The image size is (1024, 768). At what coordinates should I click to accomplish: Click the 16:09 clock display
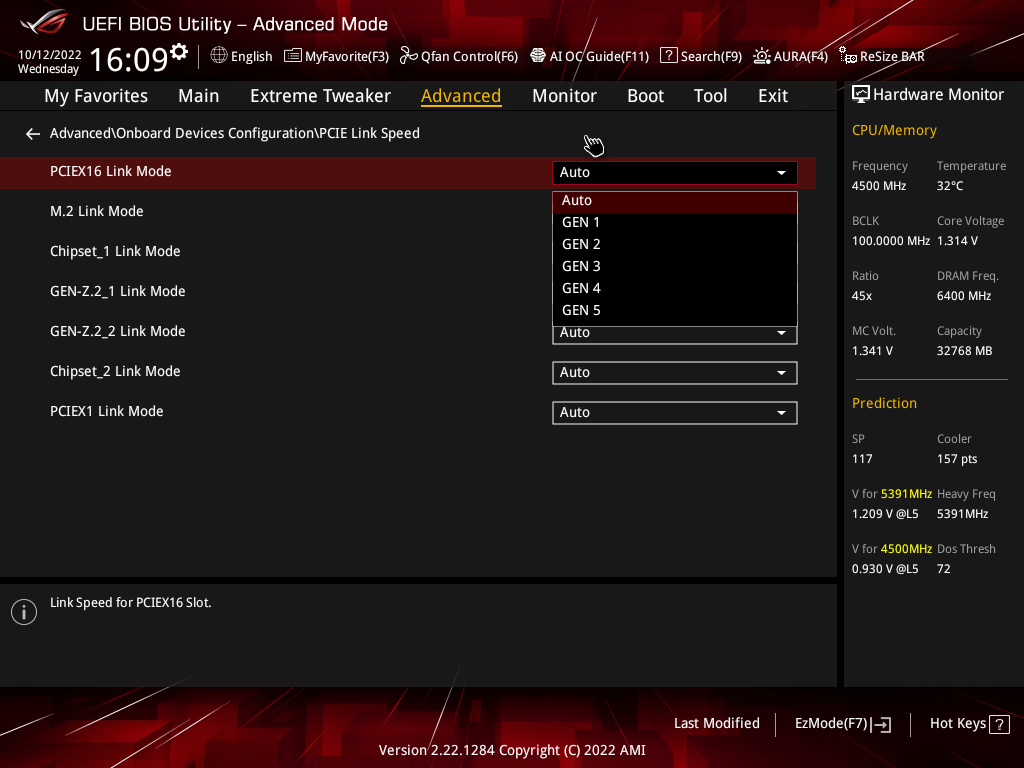(129, 59)
